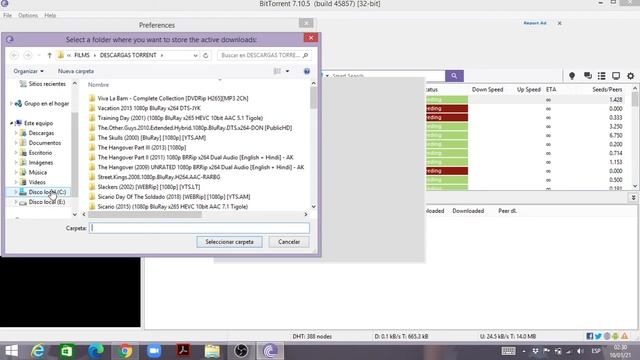This screenshot has height=360, width=640.
Task: Collapse BitTorrent detail pane with double chevron
Action: point(633,198)
